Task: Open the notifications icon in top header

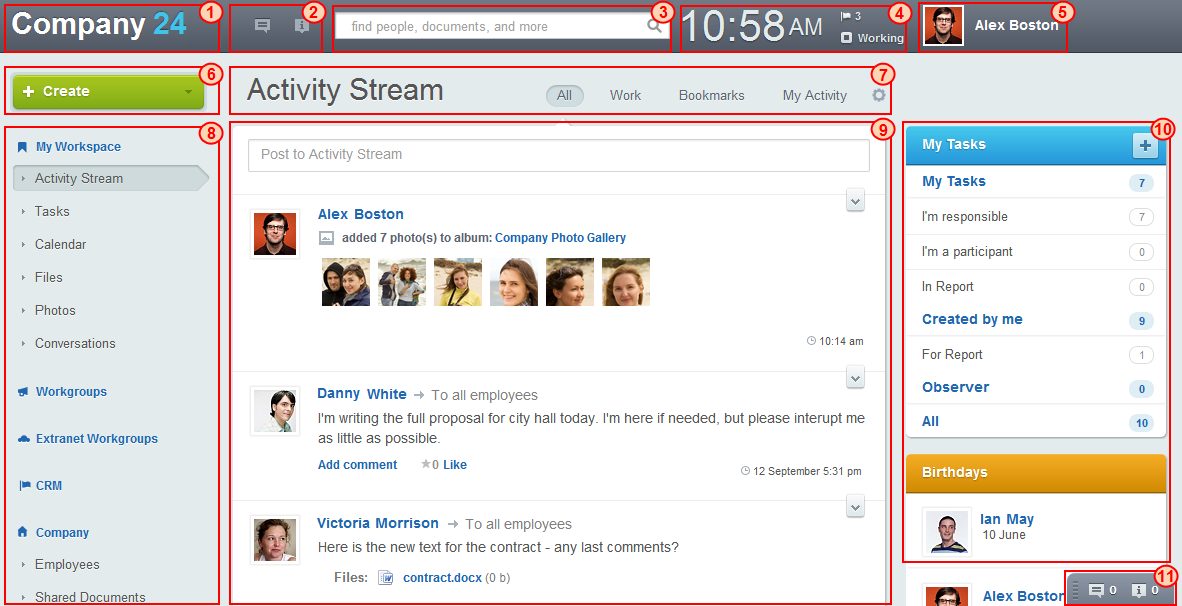Action: [301, 27]
